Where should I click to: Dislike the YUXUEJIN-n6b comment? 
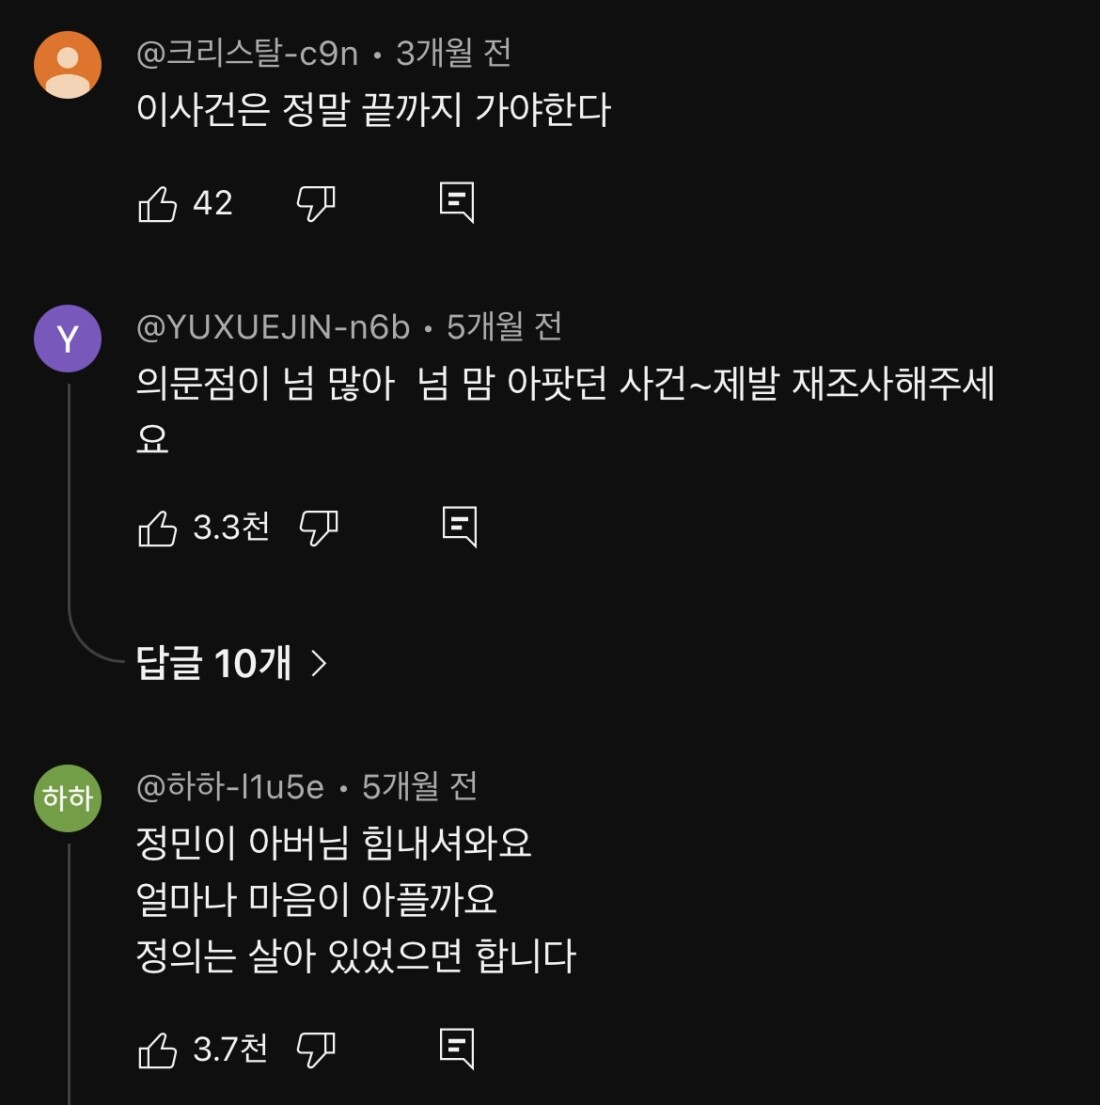point(319,528)
